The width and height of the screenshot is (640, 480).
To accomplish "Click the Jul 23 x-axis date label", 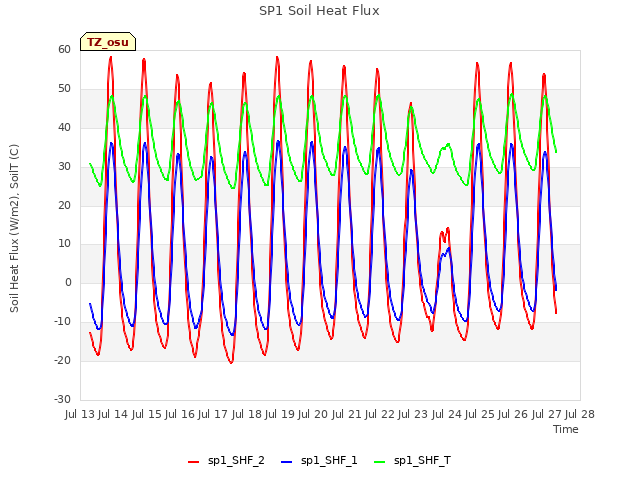I will pyautogui.click(x=413, y=414).
